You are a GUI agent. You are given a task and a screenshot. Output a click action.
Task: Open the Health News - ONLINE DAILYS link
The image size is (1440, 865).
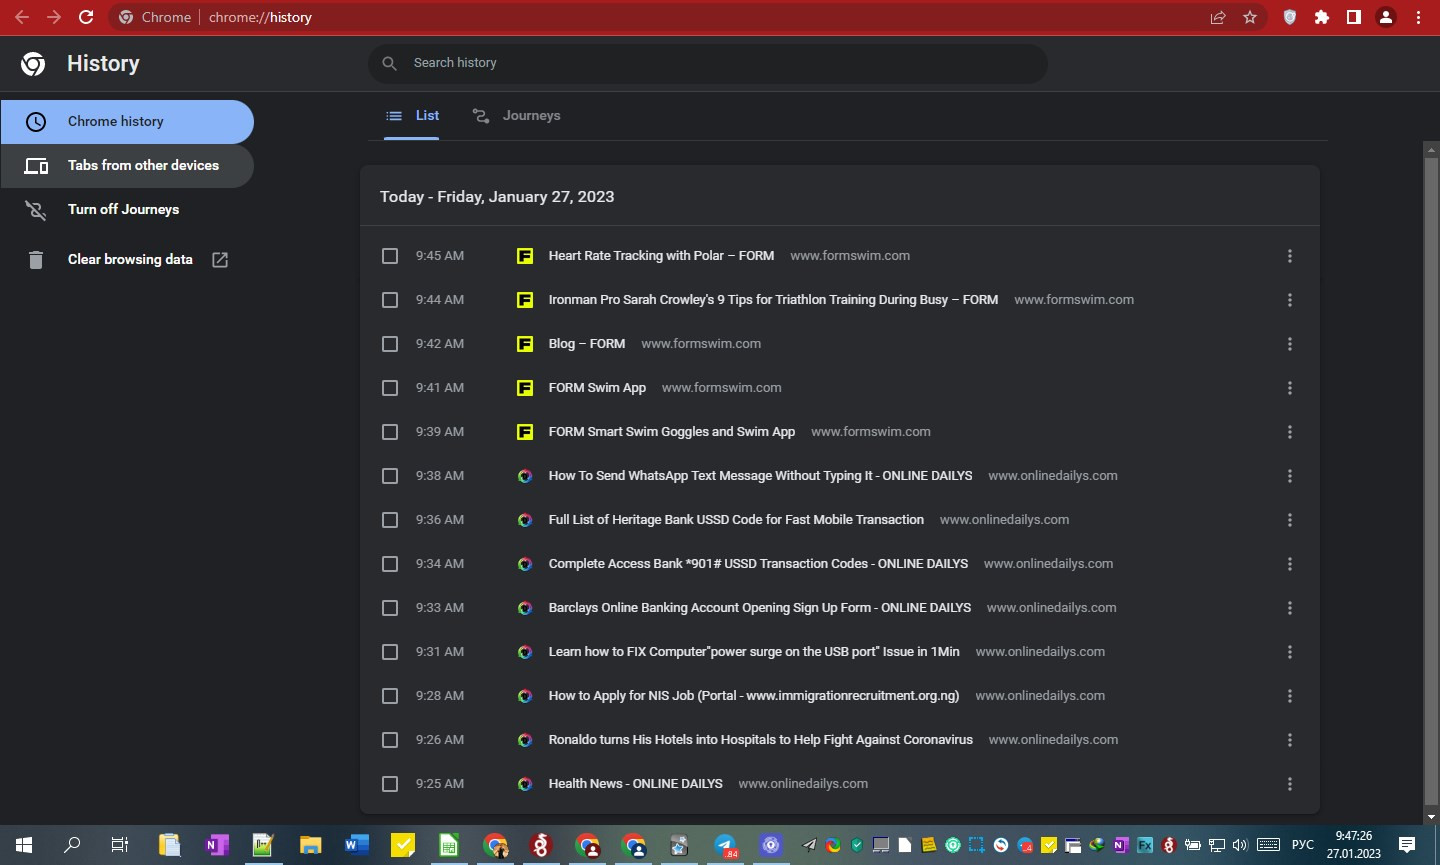click(x=635, y=784)
